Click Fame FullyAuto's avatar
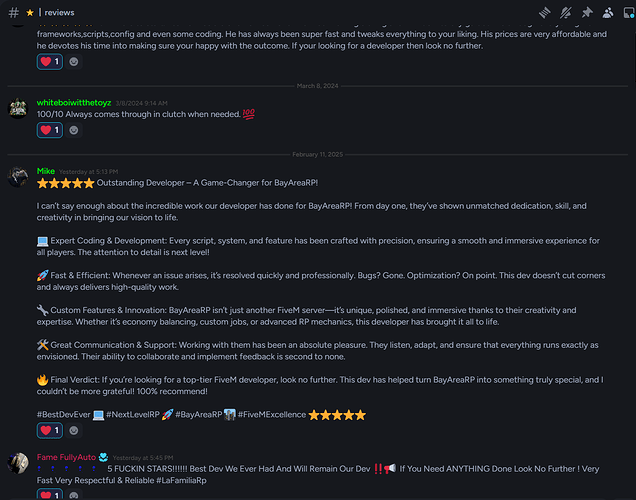 click(x=18, y=463)
